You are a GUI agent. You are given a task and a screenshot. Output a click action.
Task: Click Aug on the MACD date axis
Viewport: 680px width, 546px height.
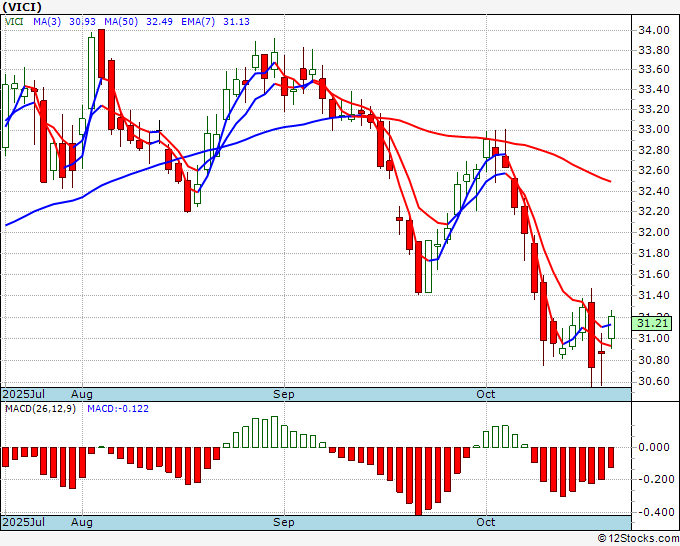point(82,522)
